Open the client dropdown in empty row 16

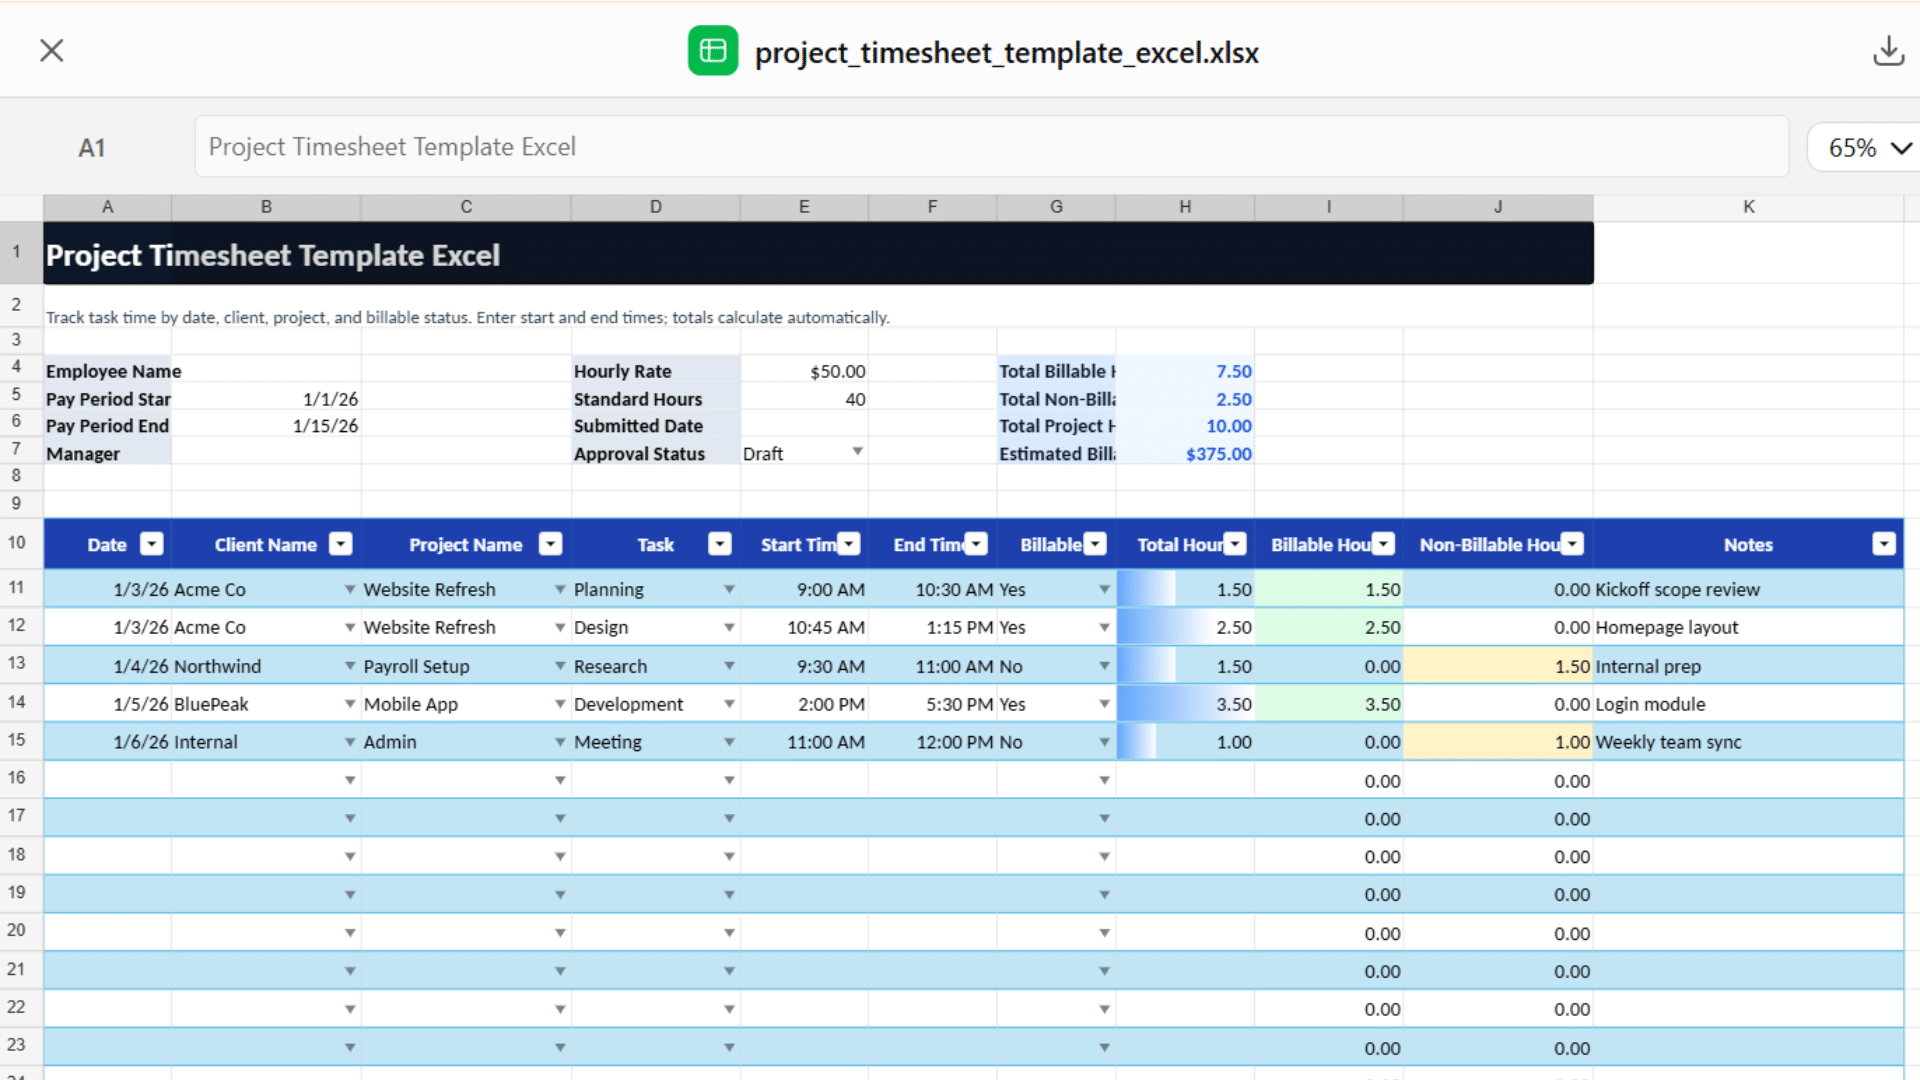point(350,780)
